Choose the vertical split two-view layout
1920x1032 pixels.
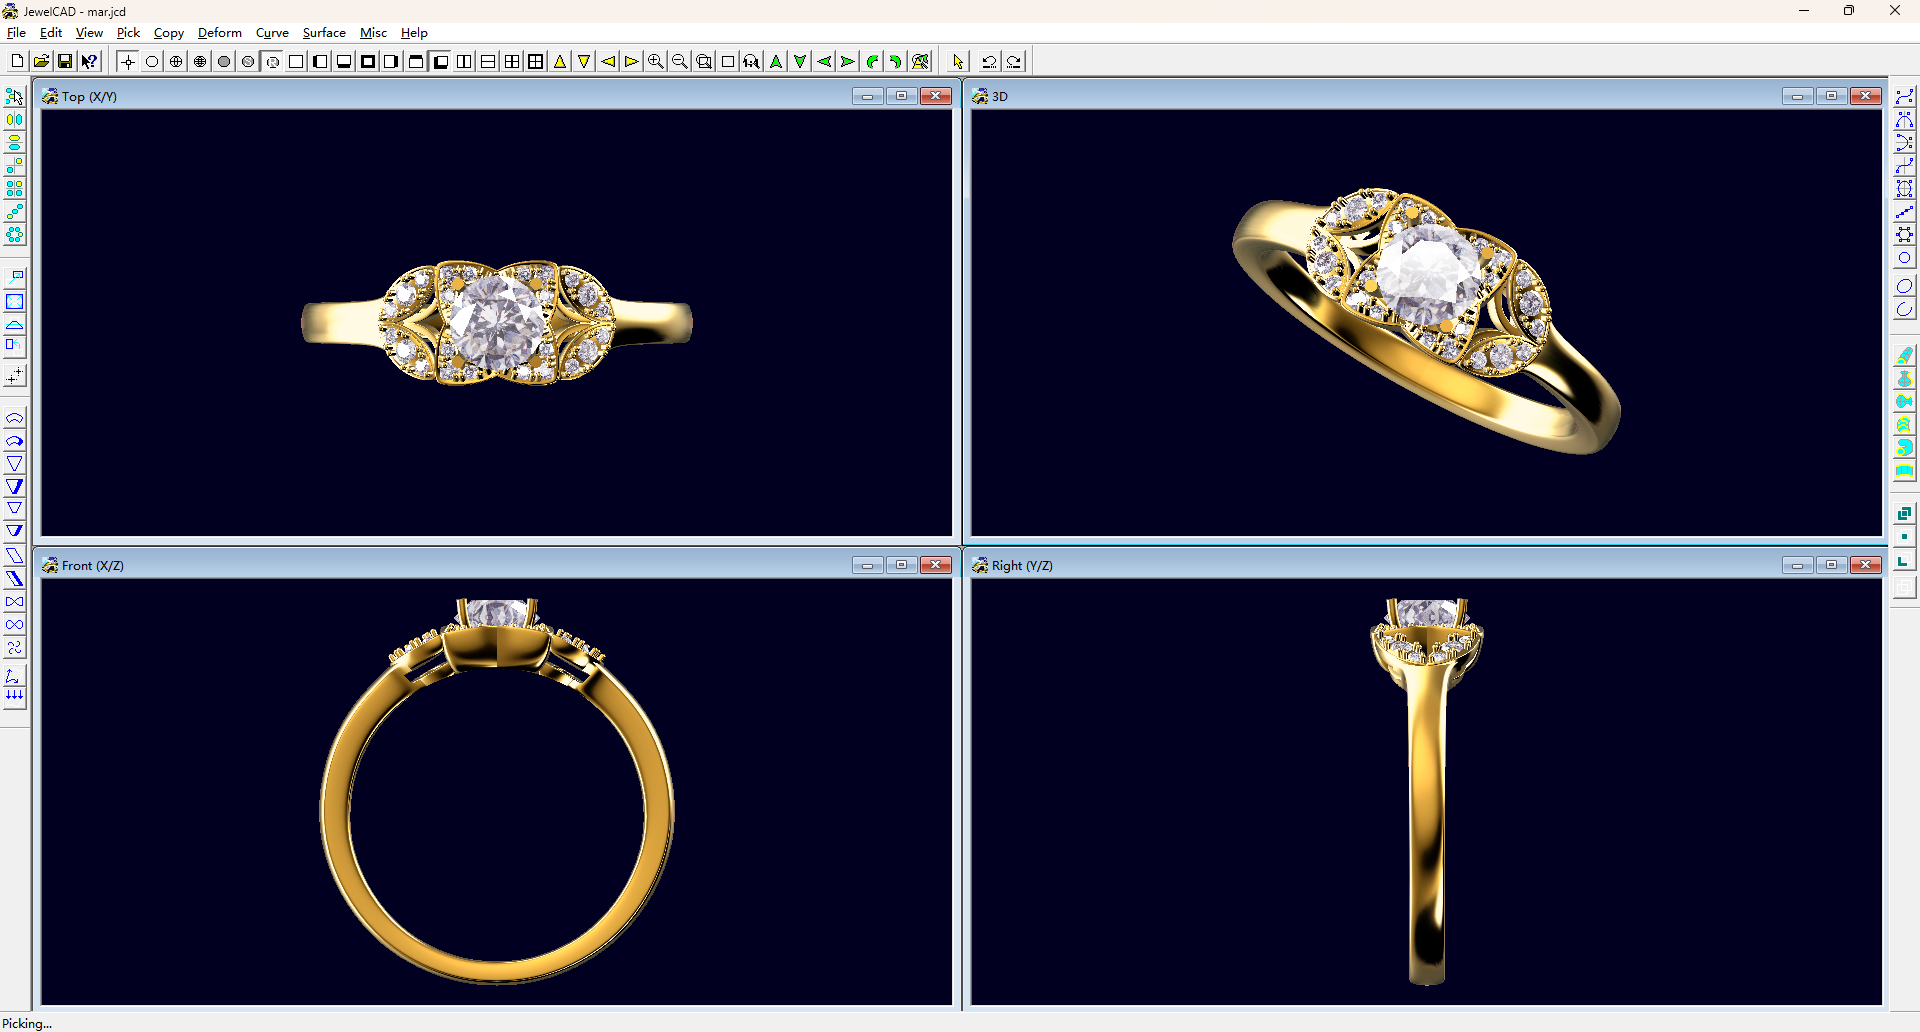pos(464,61)
